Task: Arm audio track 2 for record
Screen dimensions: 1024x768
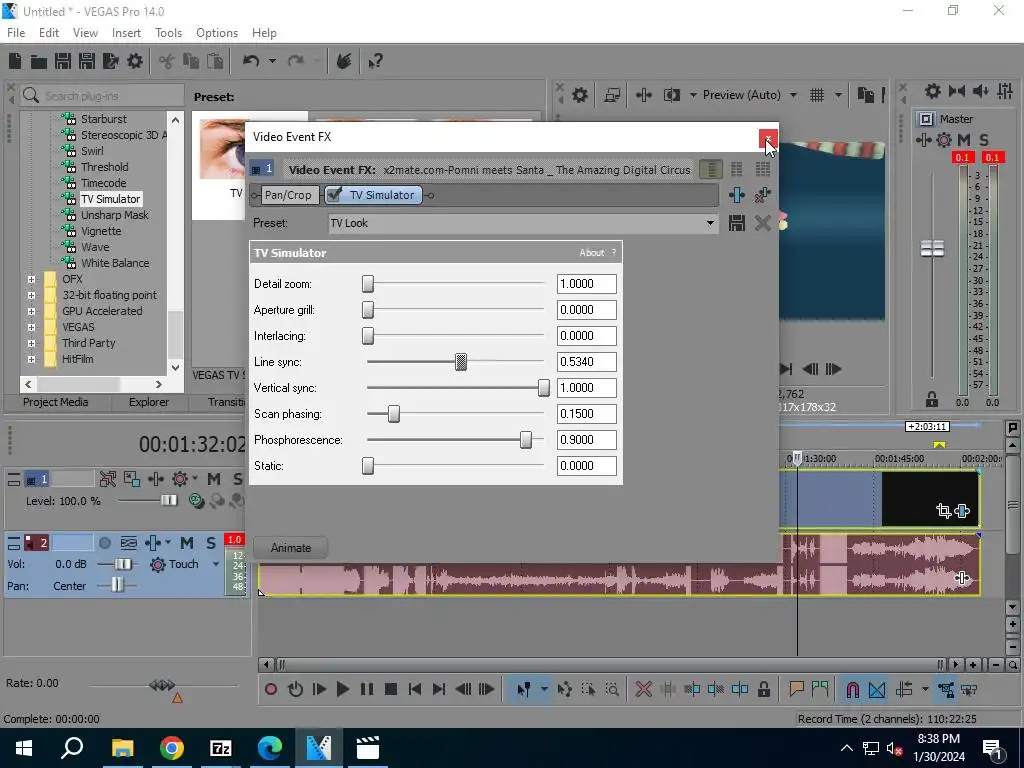Action: (x=104, y=543)
